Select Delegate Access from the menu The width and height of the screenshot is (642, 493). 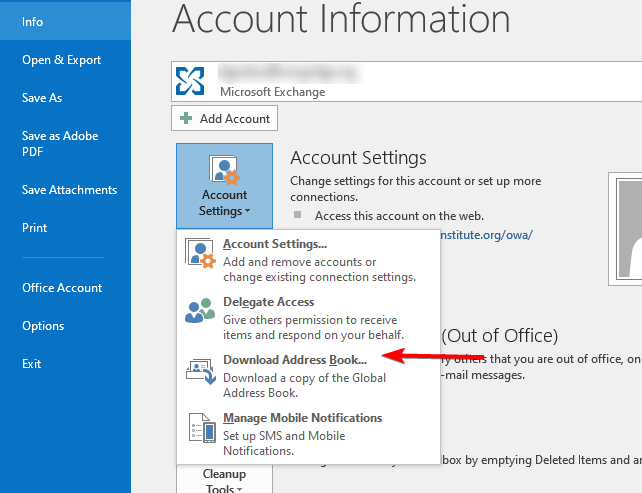click(x=308, y=318)
